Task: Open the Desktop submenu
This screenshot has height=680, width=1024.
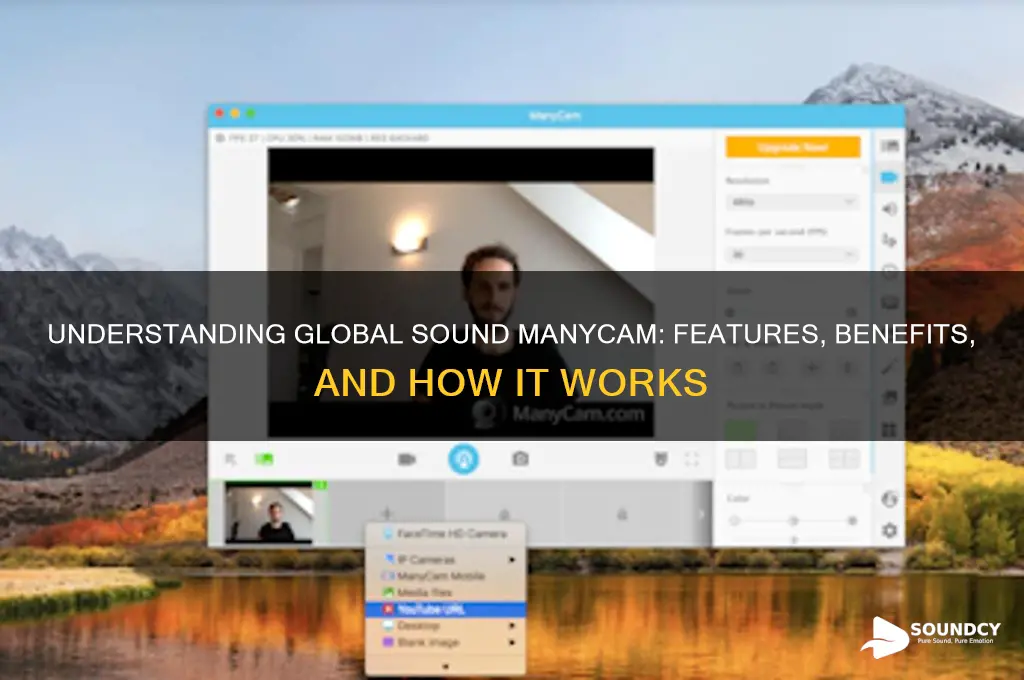Action: tap(445, 626)
